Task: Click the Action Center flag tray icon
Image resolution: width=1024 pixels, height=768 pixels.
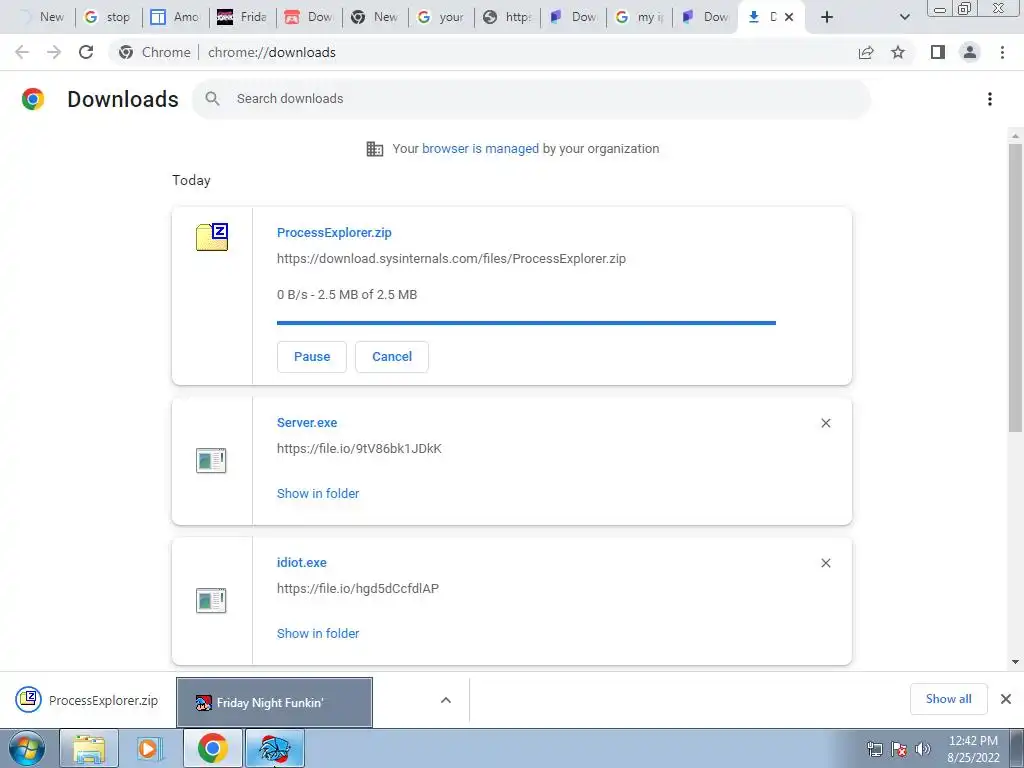Action: pos(899,749)
